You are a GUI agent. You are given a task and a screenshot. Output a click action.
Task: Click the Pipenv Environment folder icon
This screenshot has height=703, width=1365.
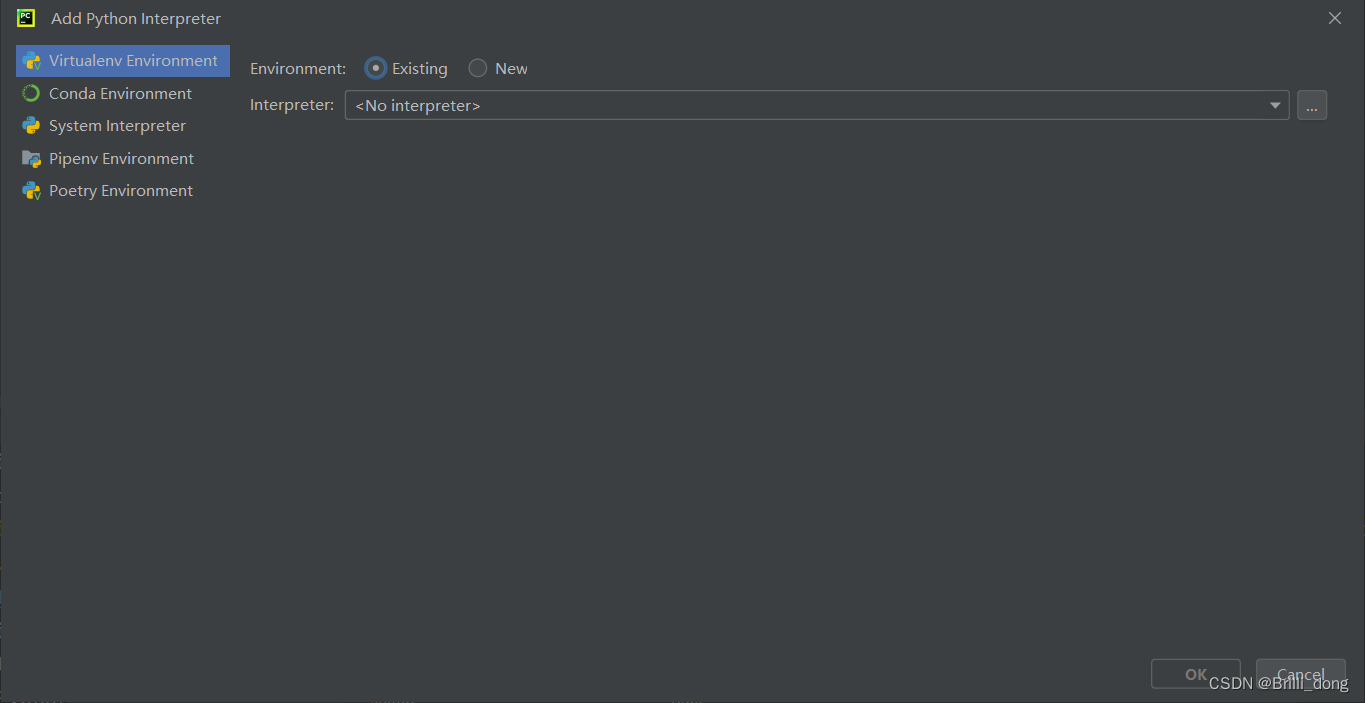pos(31,158)
